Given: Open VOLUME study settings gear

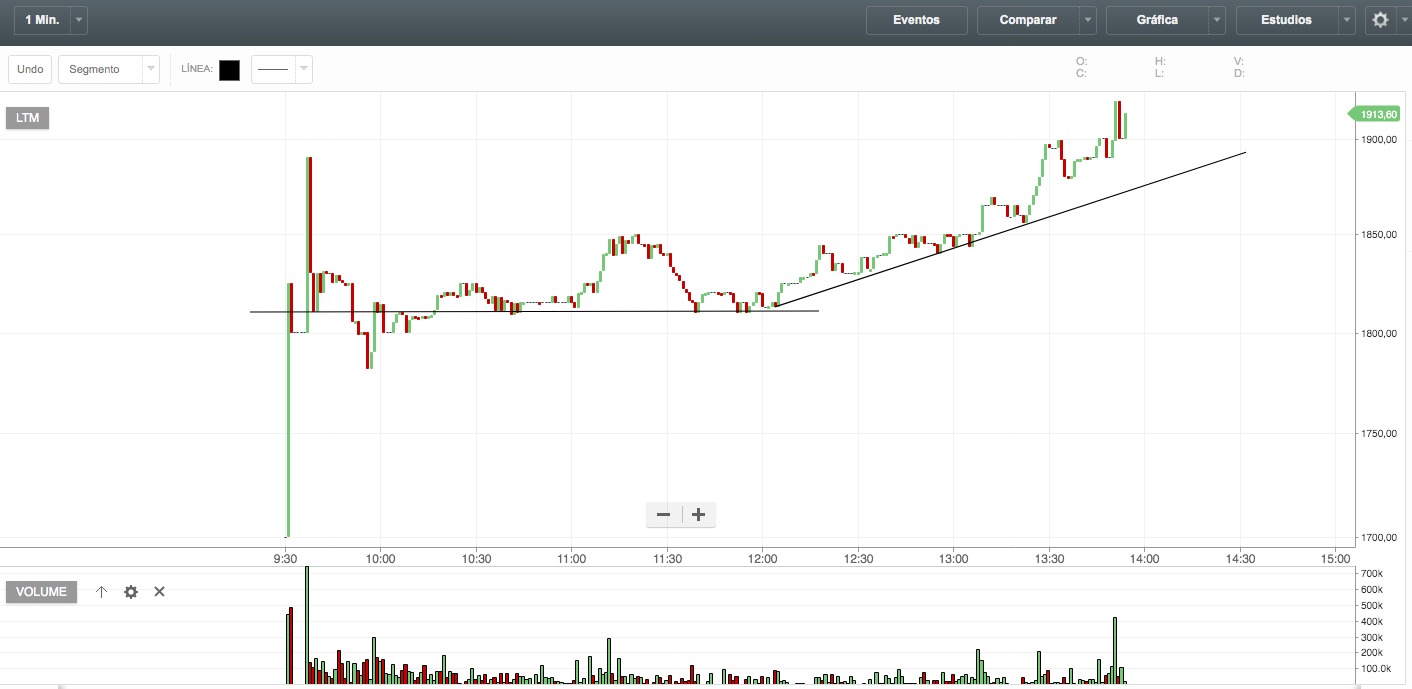Looking at the screenshot, I should click(x=131, y=592).
